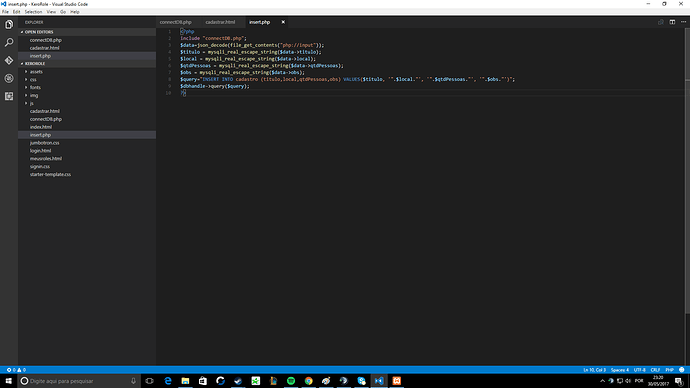This screenshot has height=388, width=690.
Task: Open the Extensions view icon
Action: [x=9, y=96]
